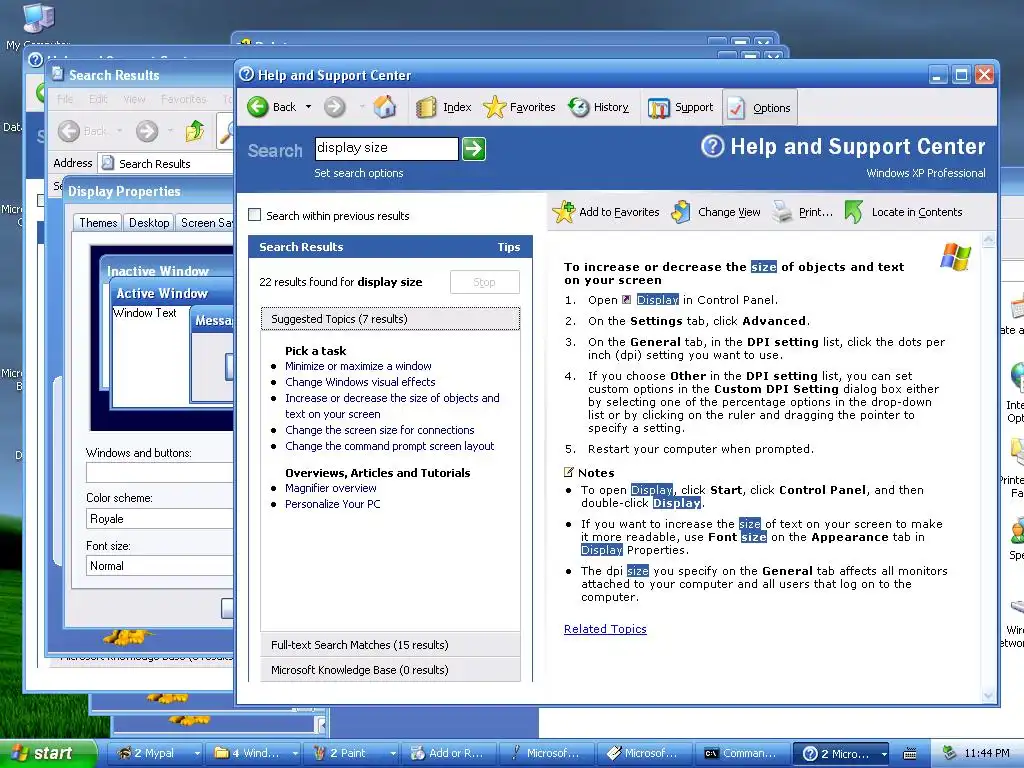Open the 2 Mypal taskbar group dropdown
Screen dimensions: 1024x768
(197, 753)
